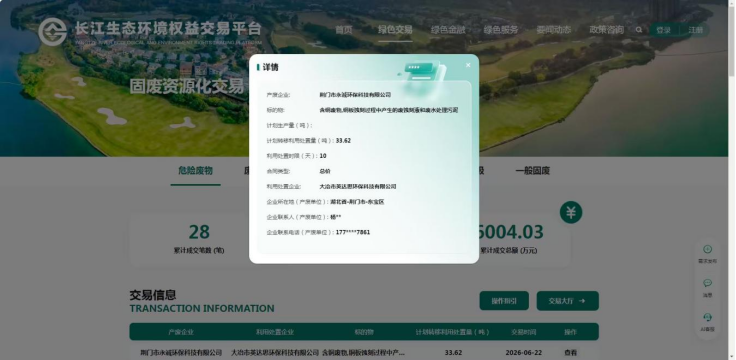The width and height of the screenshot is (736, 360).
Task: Open the 要闻动态 navigation item
Action: [x=554, y=30]
